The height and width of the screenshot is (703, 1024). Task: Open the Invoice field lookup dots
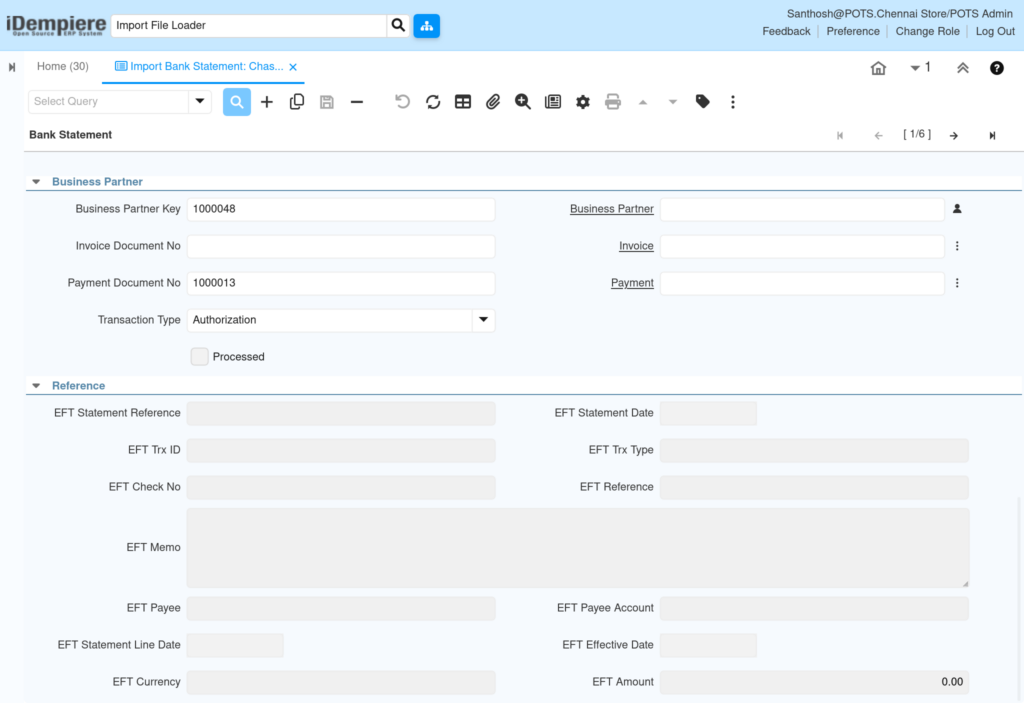click(x=957, y=246)
